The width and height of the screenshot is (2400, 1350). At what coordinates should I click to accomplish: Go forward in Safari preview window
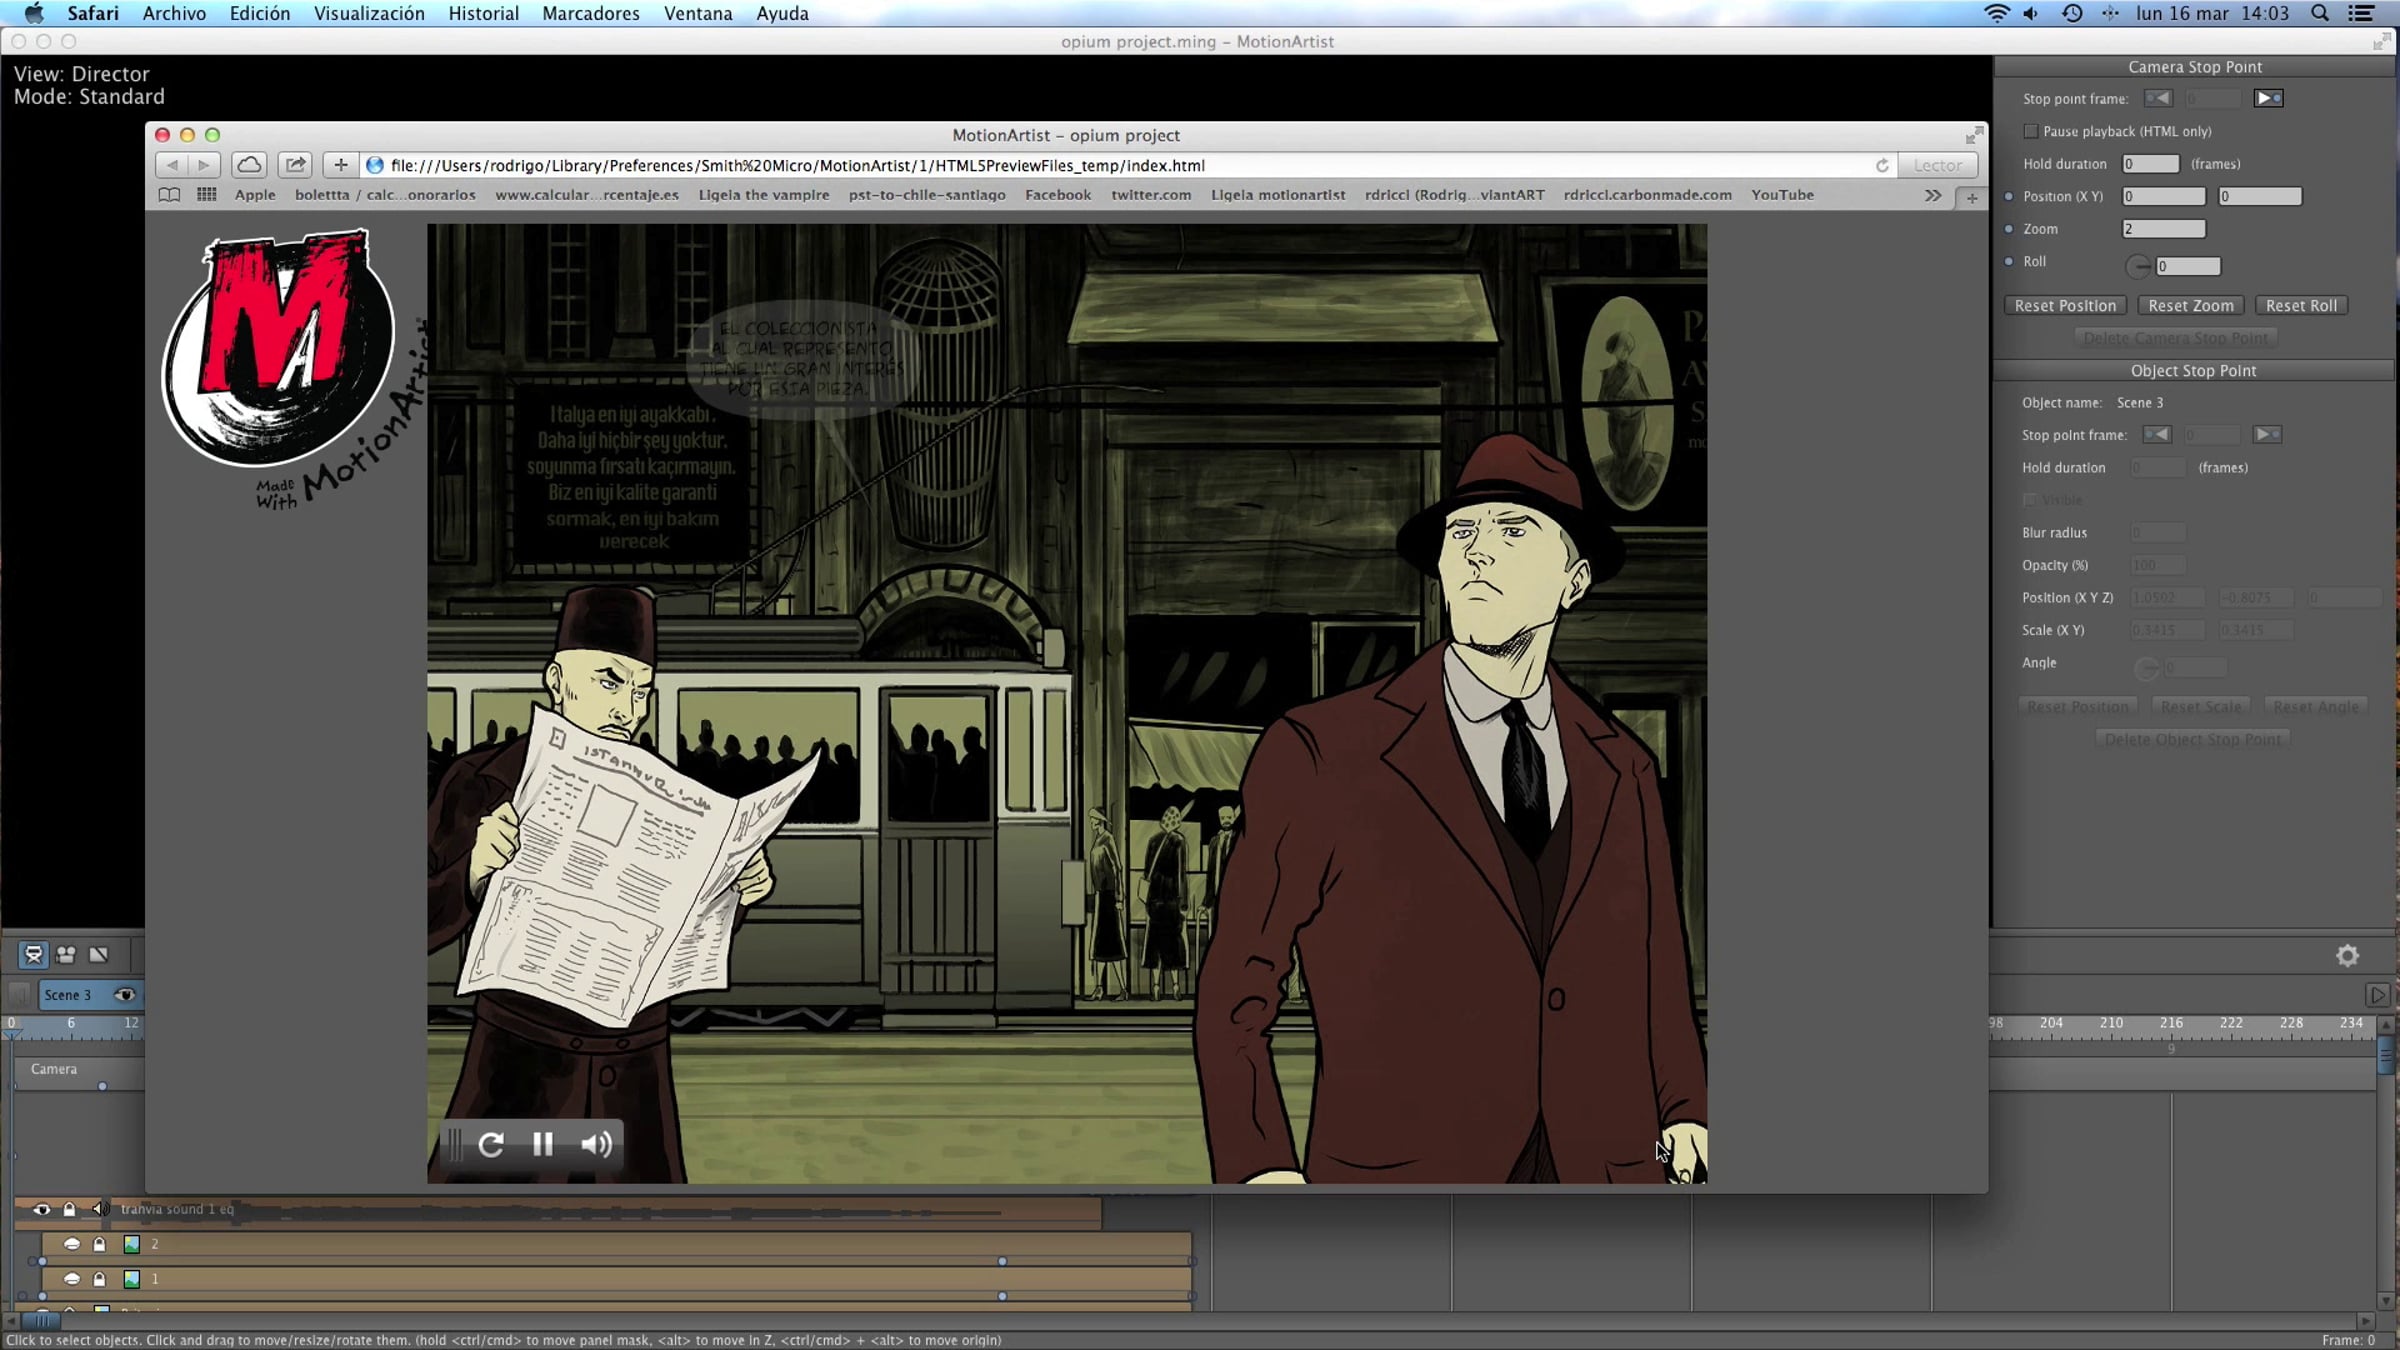(203, 165)
